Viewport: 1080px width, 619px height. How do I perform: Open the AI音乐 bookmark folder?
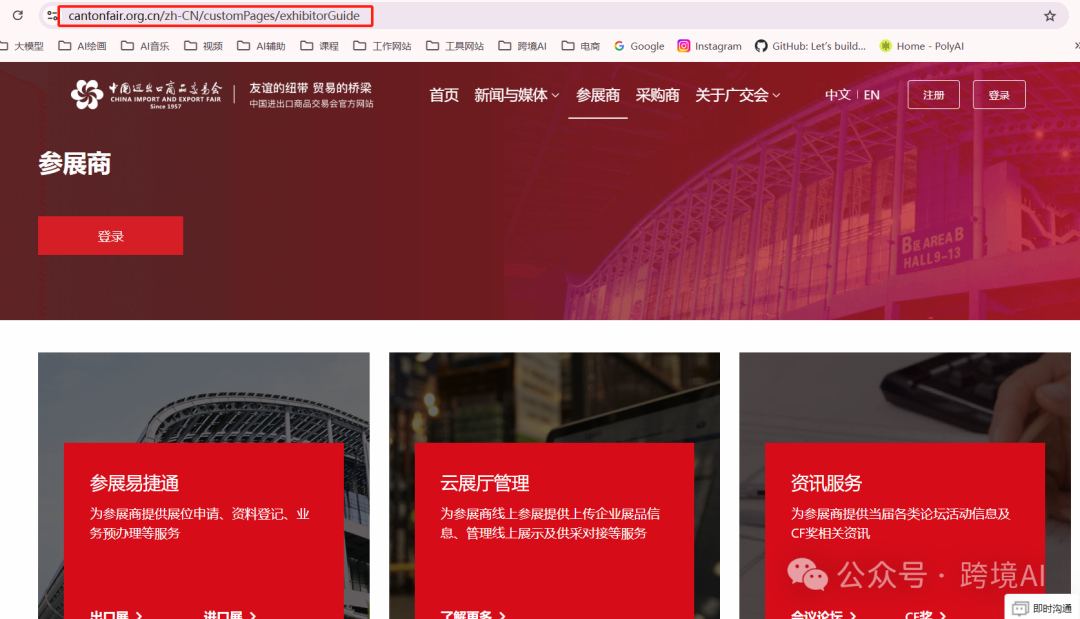(x=145, y=46)
